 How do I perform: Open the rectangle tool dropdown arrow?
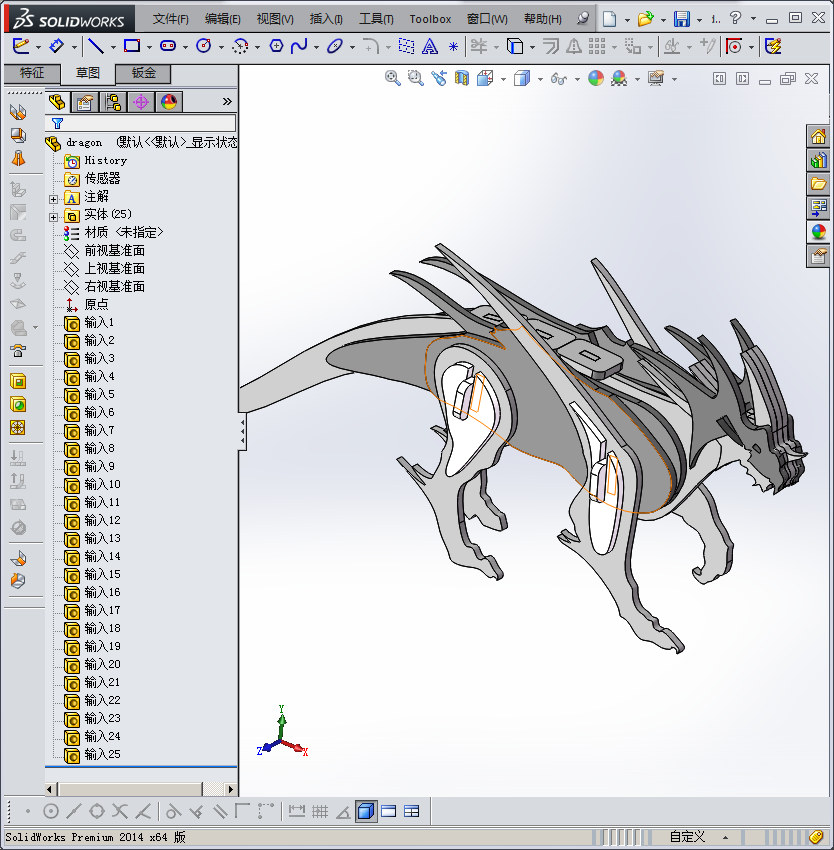149,47
